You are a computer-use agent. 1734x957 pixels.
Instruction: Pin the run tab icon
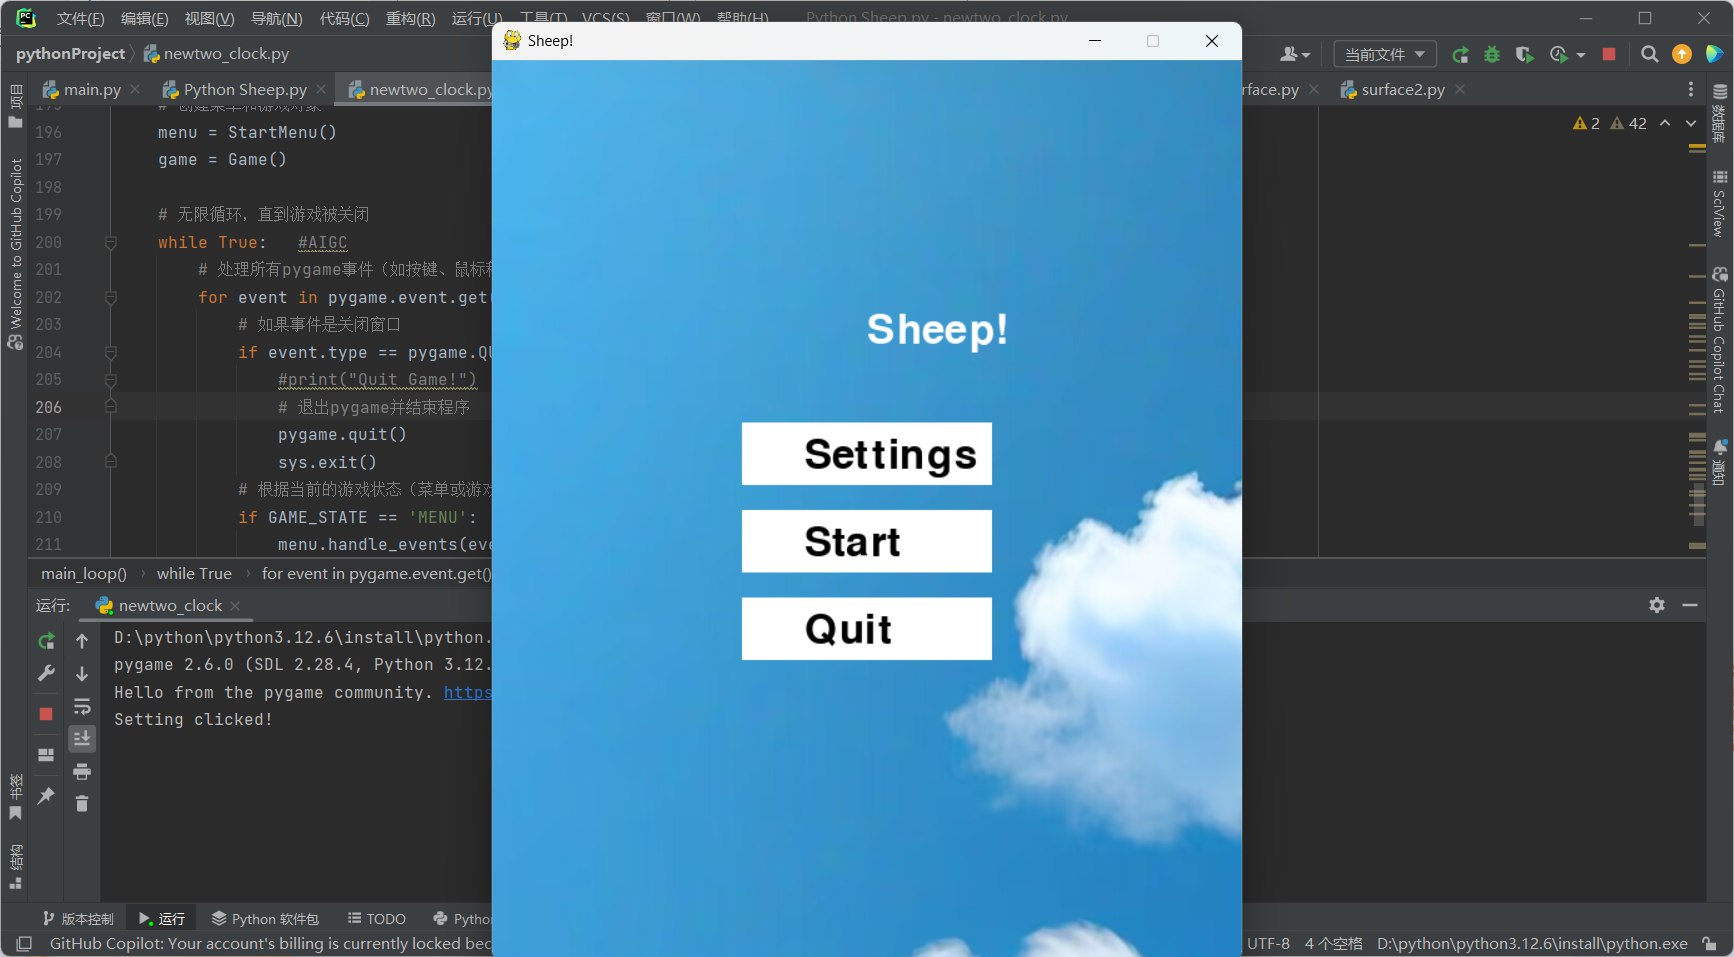point(46,796)
